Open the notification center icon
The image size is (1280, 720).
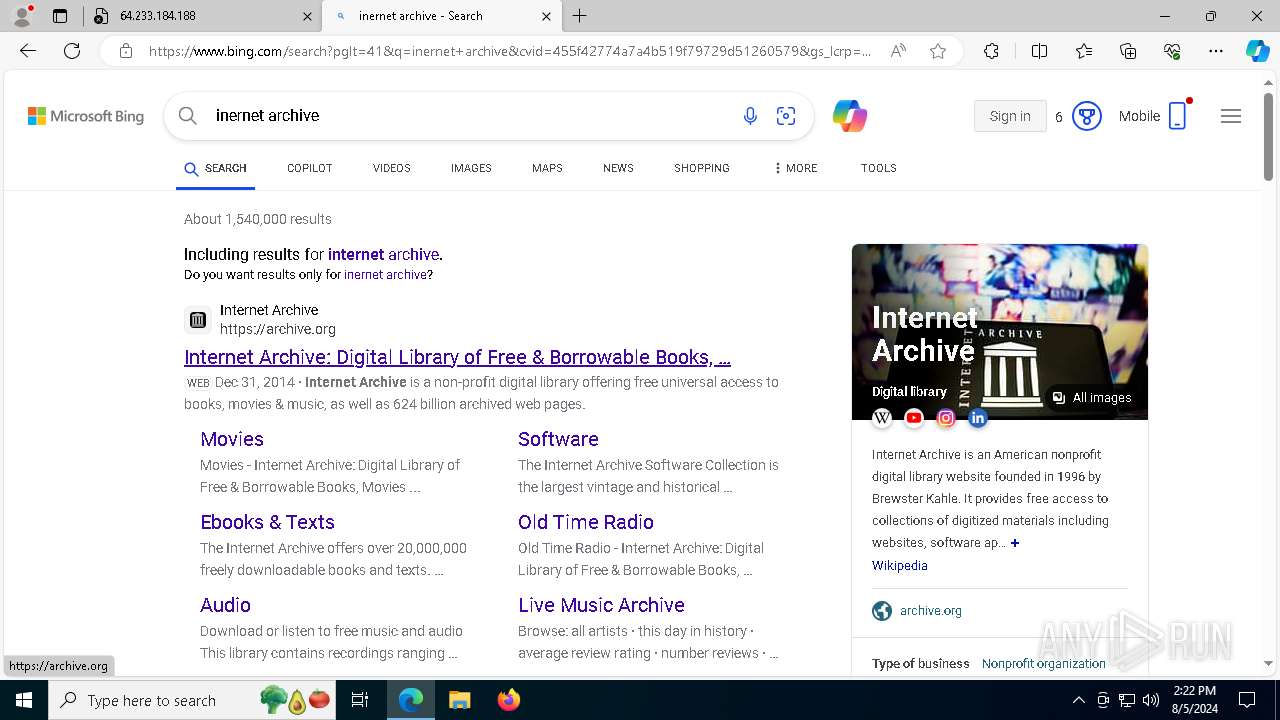coord(1247,700)
